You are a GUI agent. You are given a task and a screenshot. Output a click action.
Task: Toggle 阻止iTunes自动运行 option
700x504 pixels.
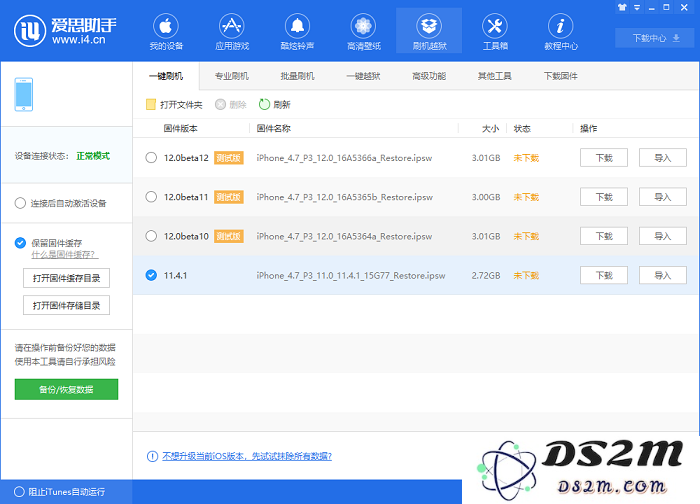(x=19, y=492)
